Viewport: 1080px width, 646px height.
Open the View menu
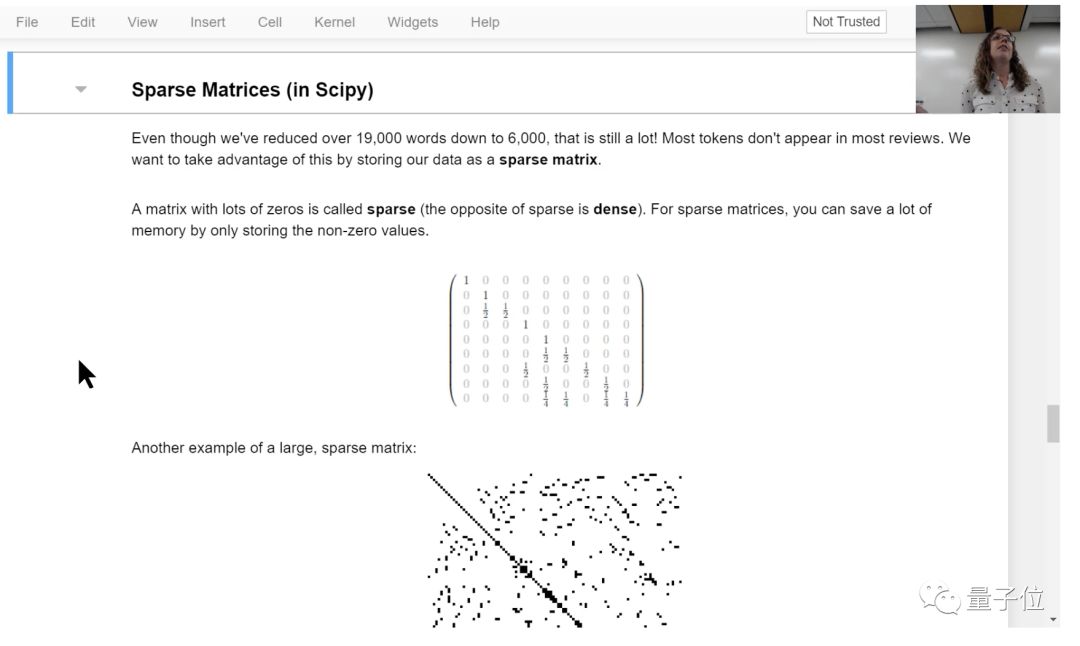tap(142, 22)
